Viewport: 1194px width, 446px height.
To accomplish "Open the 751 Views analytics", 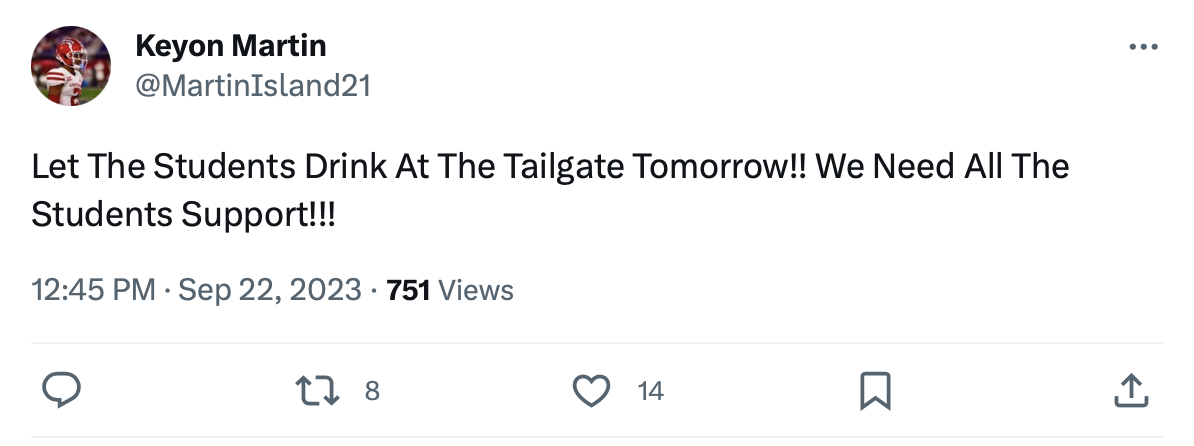I will (x=449, y=291).
